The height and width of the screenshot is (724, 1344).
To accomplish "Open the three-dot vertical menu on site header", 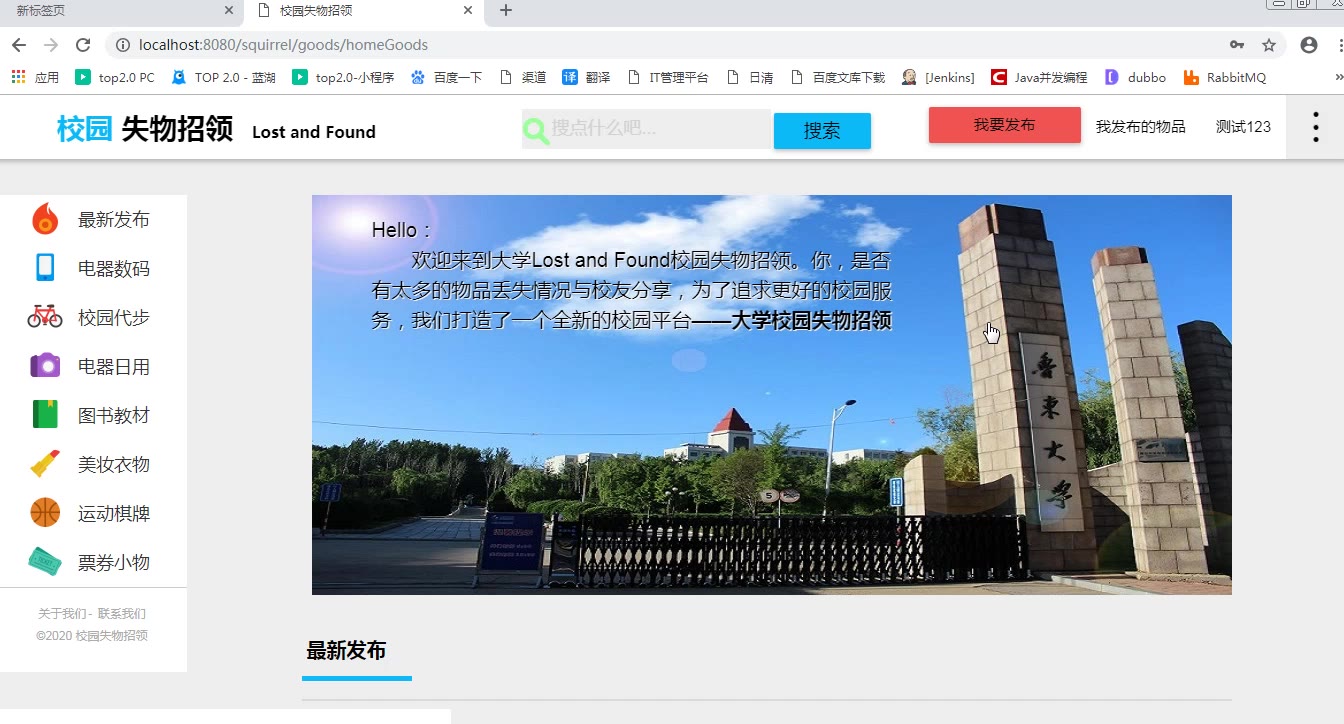I will (x=1315, y=127).
